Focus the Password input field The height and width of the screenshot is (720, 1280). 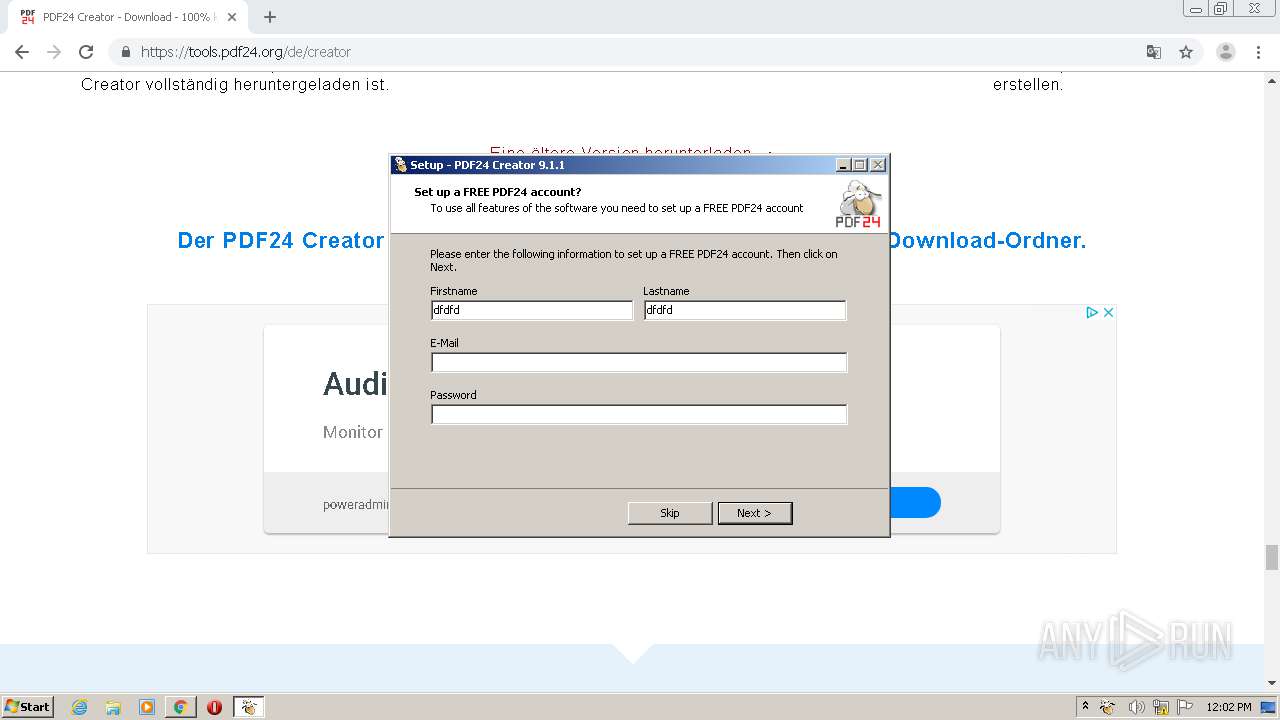coord(639,415)
